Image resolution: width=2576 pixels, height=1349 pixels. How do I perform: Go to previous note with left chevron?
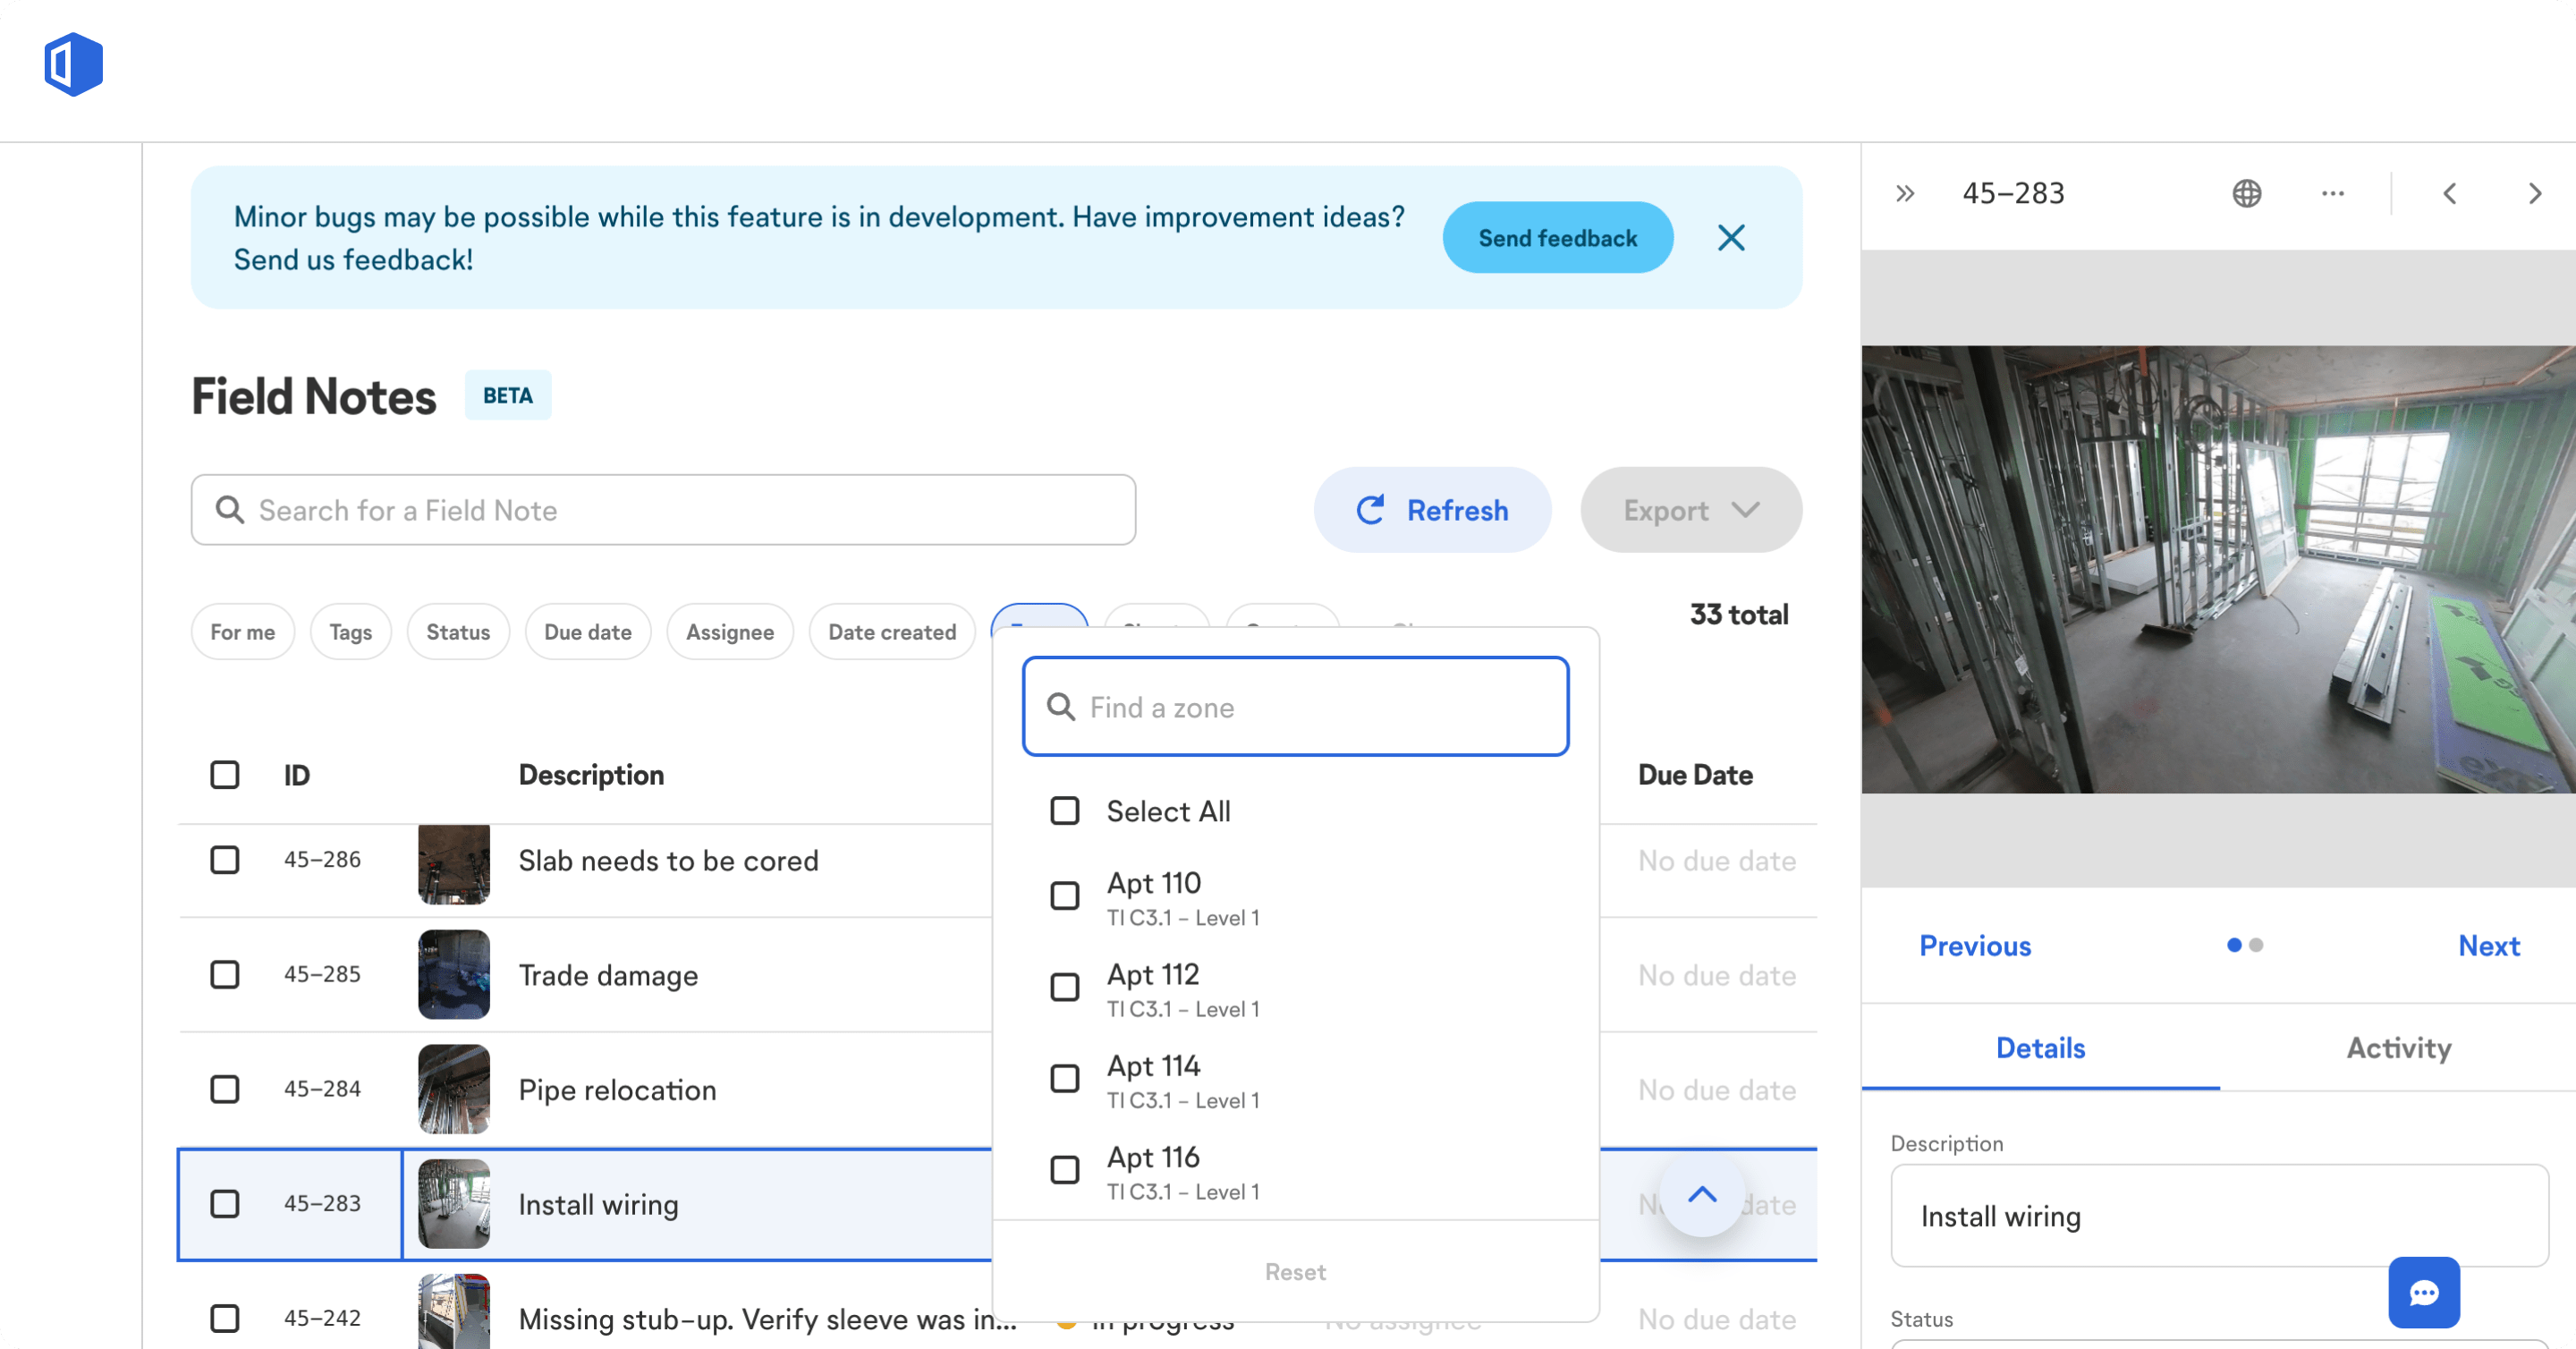coord(2449,193)
